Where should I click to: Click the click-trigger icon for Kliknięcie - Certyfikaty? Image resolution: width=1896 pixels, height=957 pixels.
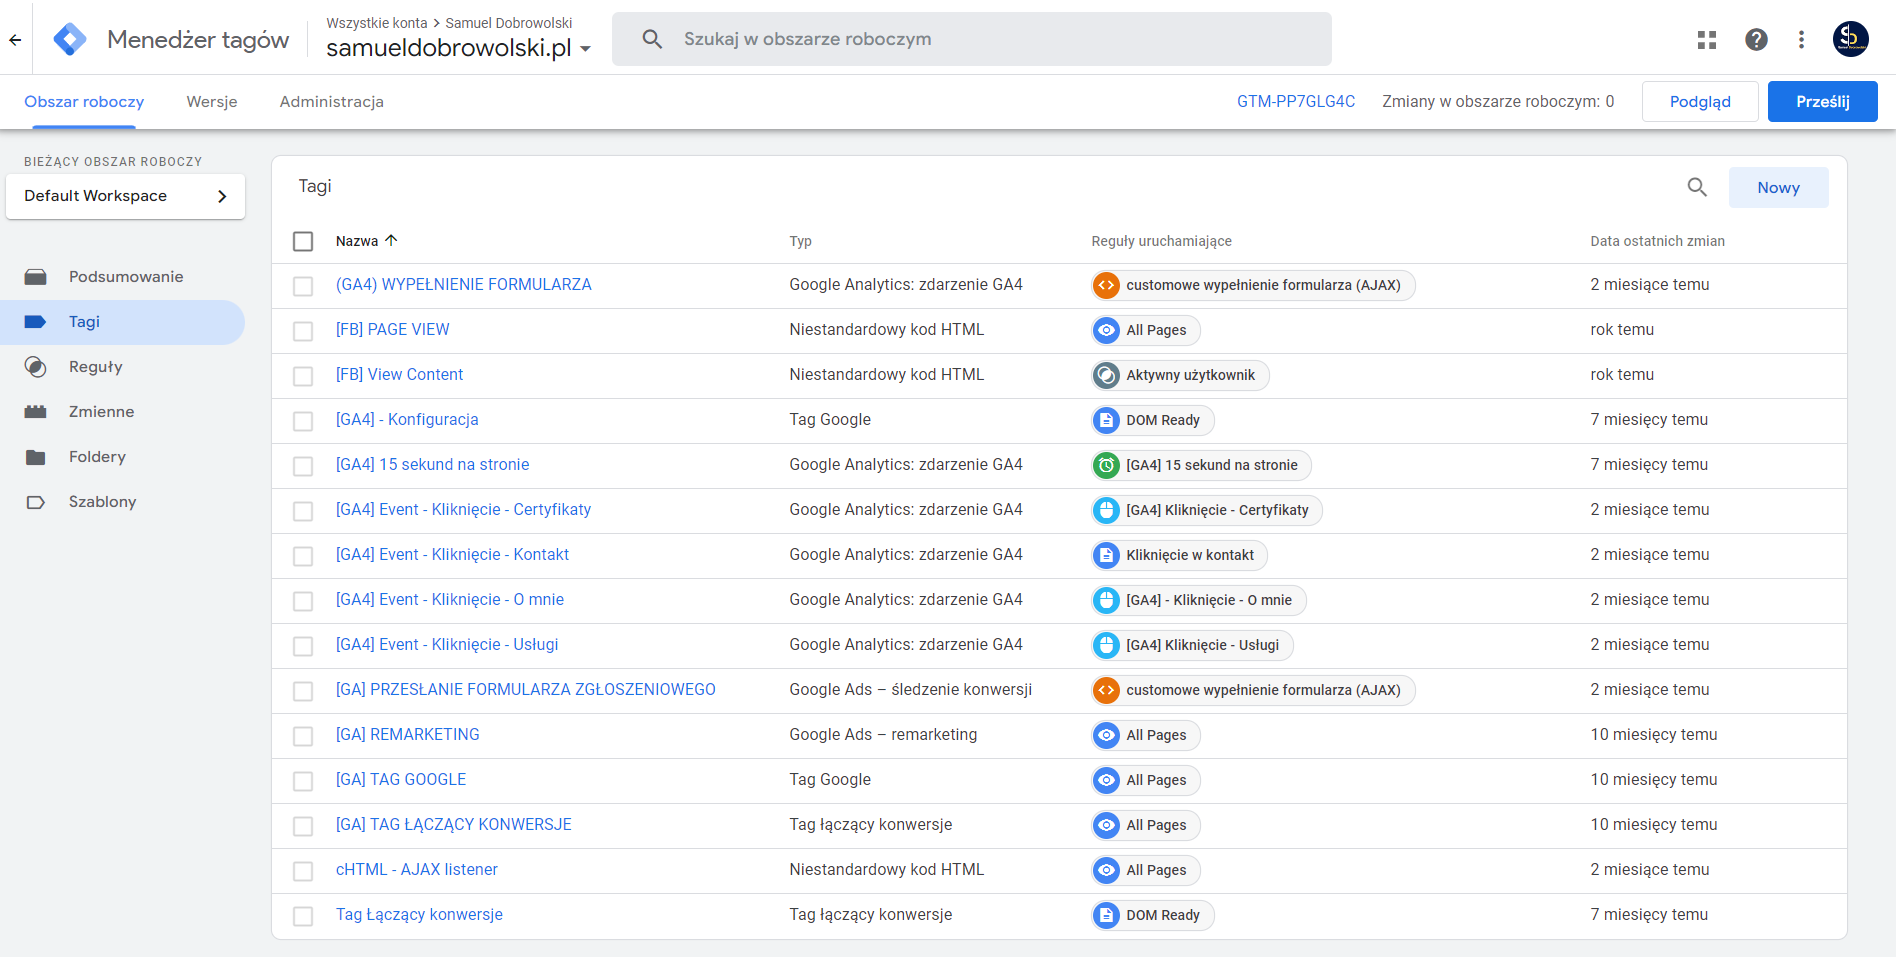click(1106, 510)
